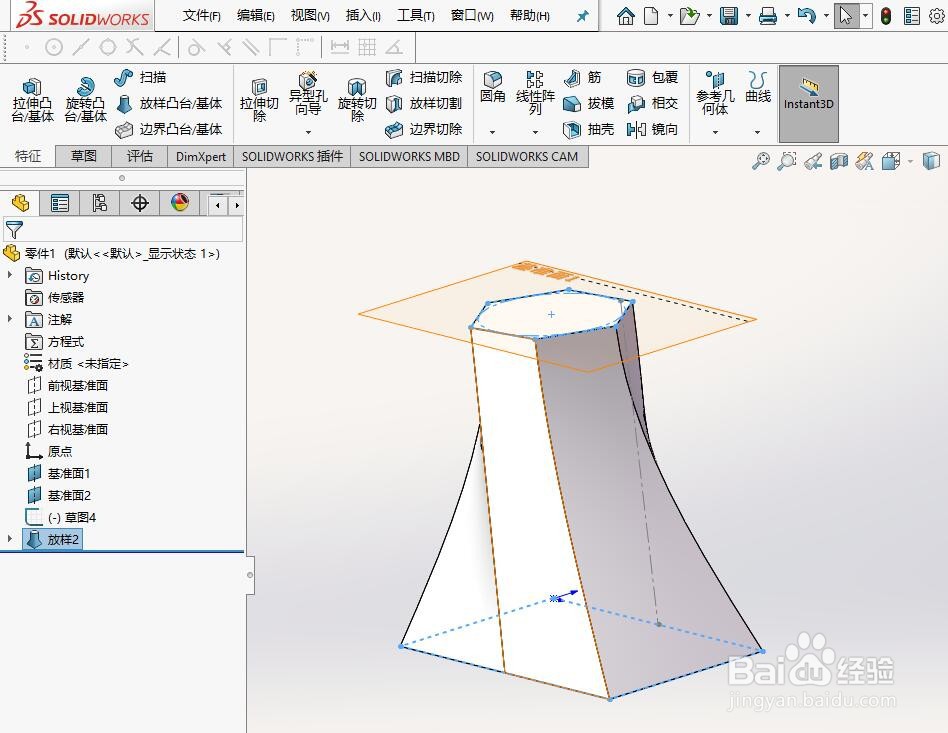Select the Draft (拔模) feature
Viewport: 948px width, 733px height.
(x=588, y=103)
